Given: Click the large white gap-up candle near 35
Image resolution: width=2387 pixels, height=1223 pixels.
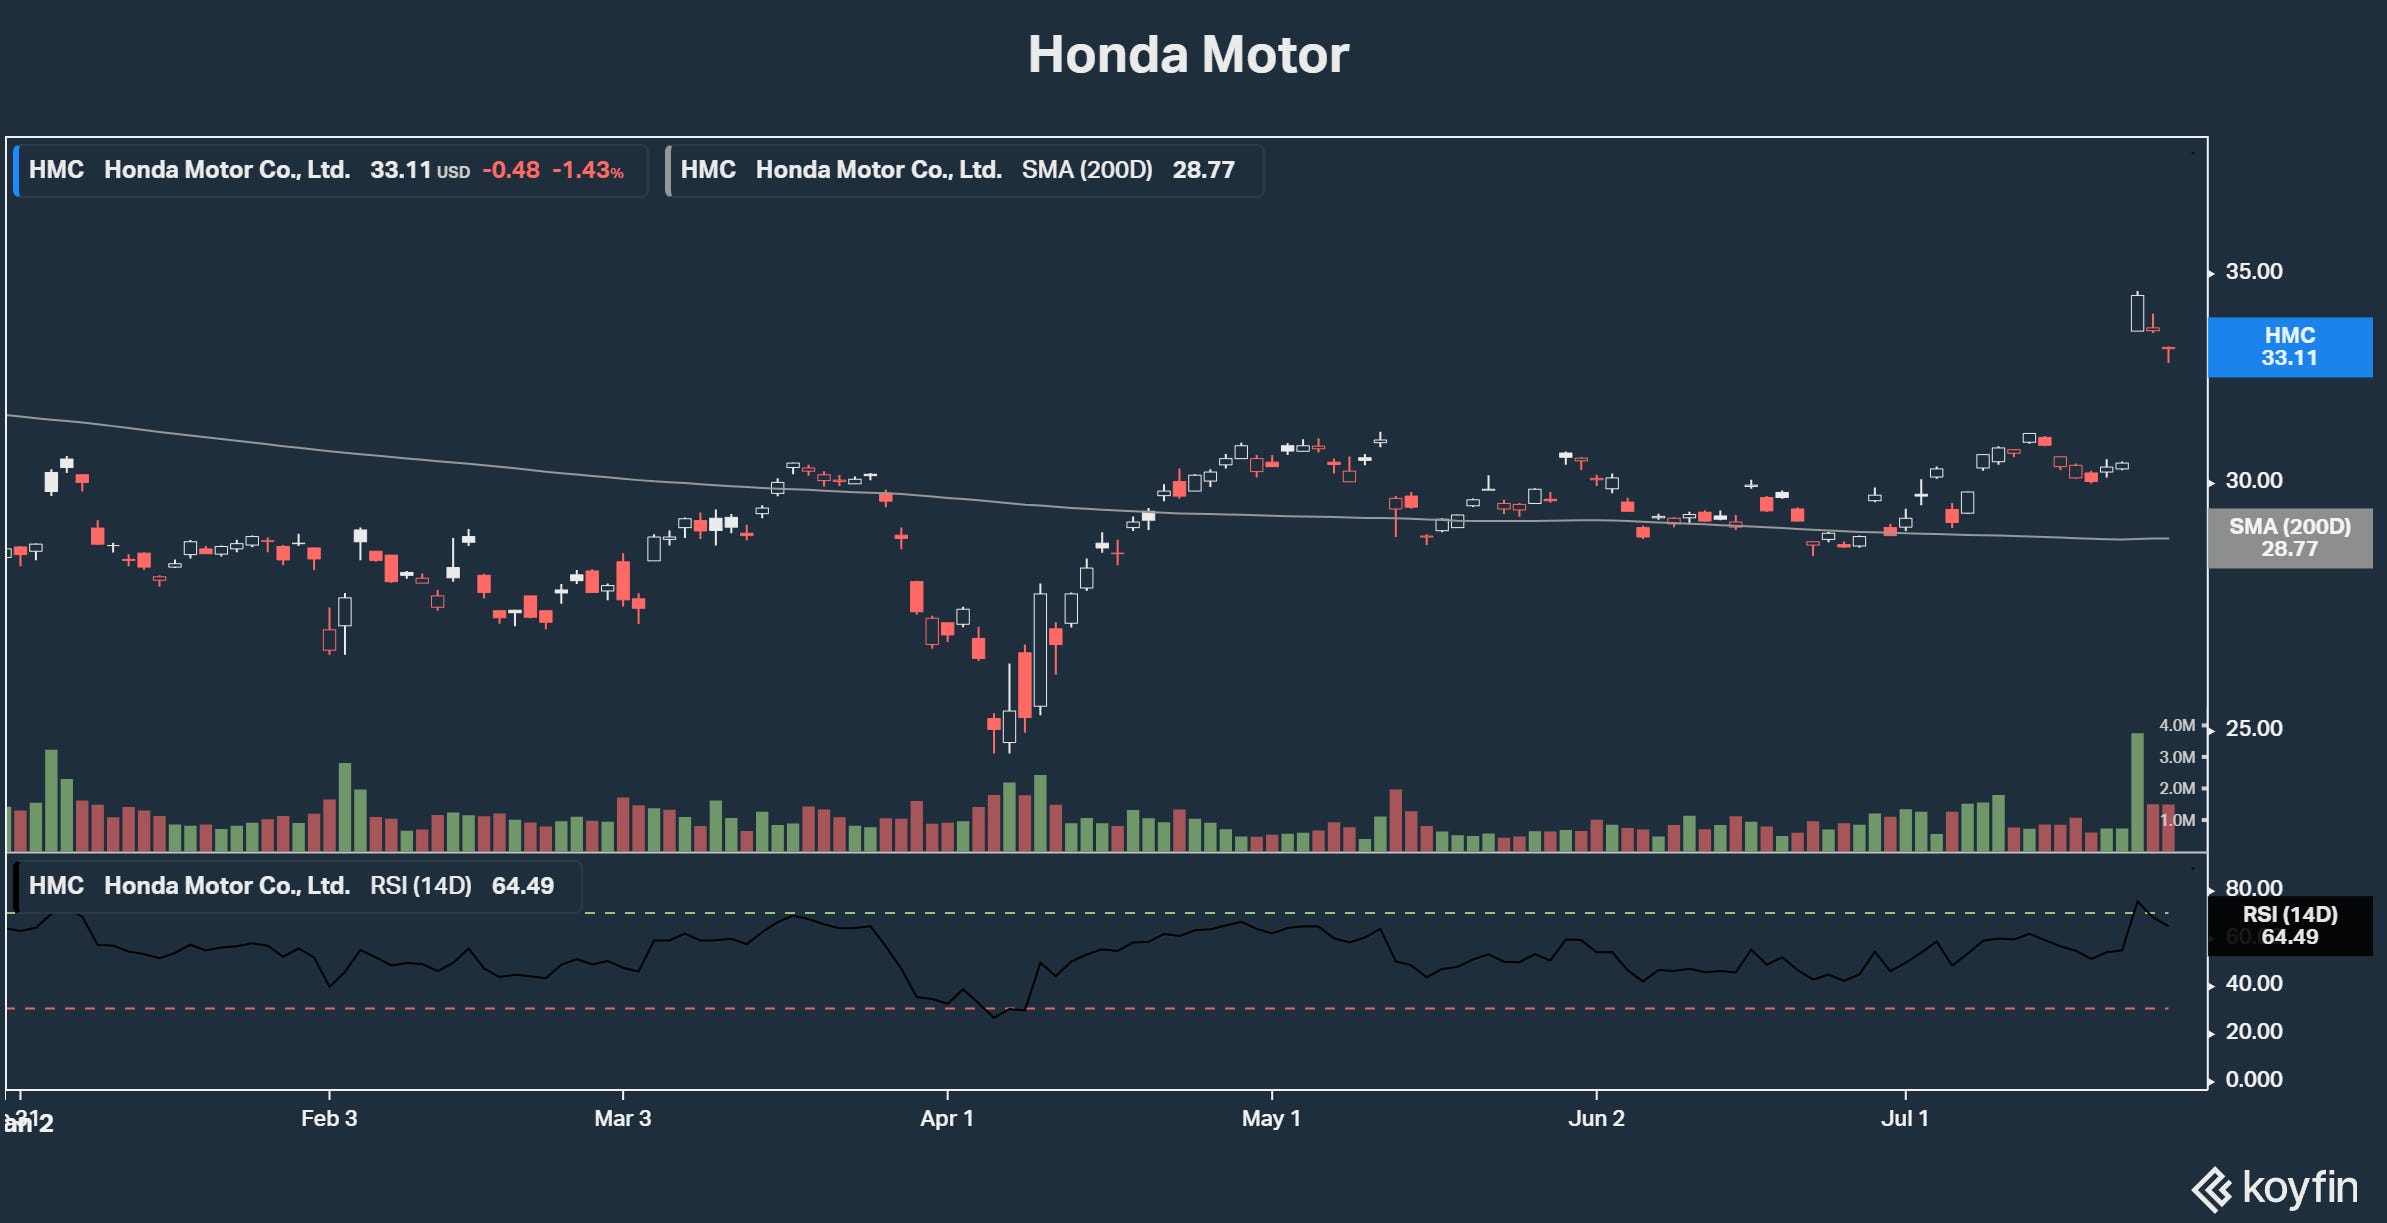Looking at the screenshot, I should [x=2137, y=313].
